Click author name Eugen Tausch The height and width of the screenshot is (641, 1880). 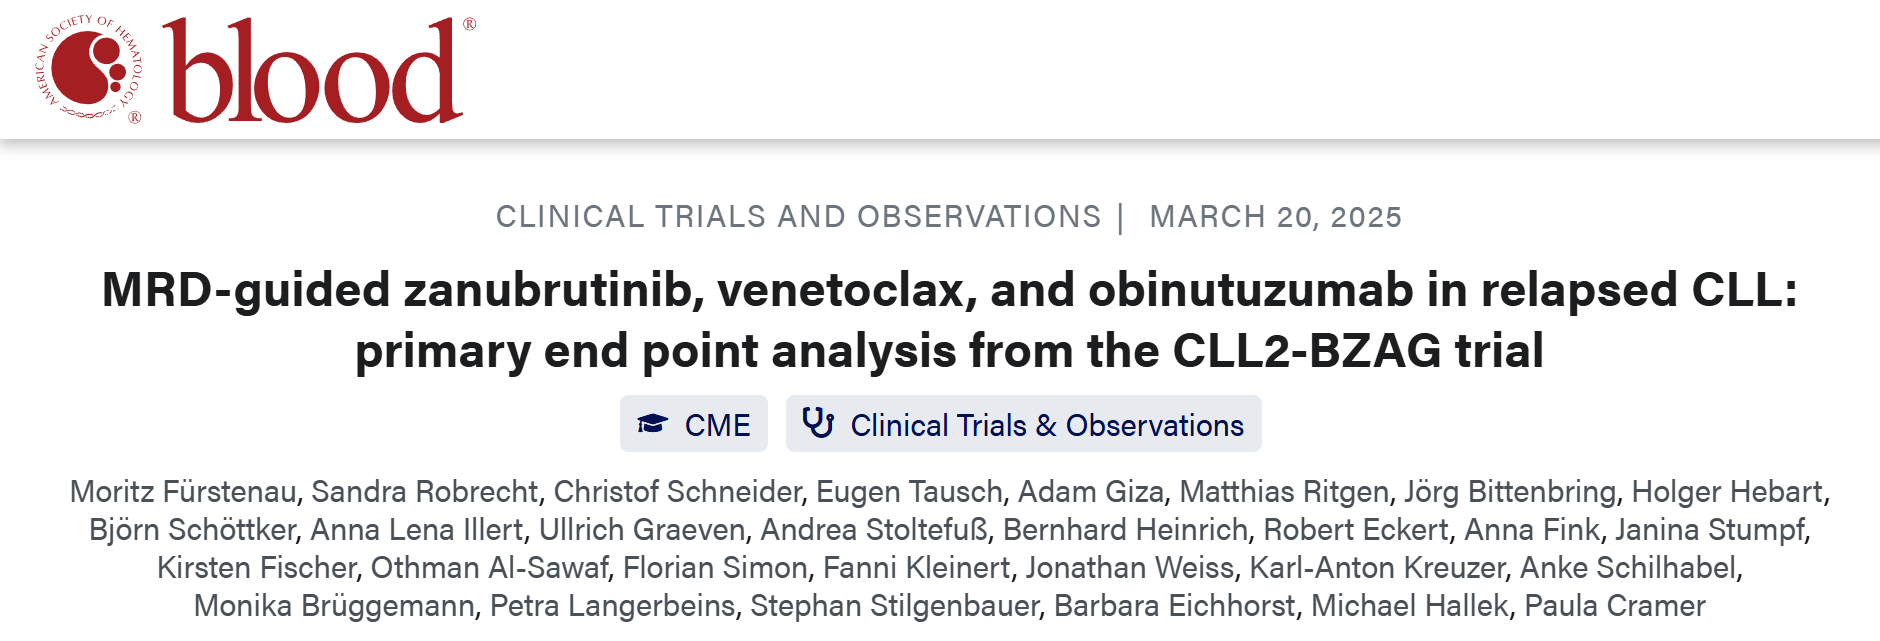point(909,492)
